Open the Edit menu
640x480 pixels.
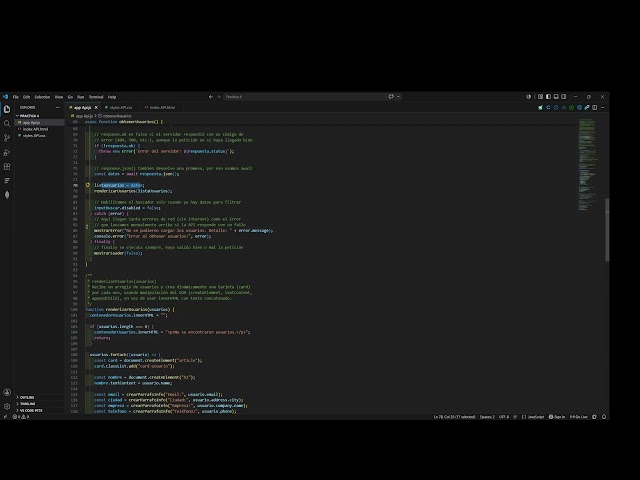(x=27, y=97)
